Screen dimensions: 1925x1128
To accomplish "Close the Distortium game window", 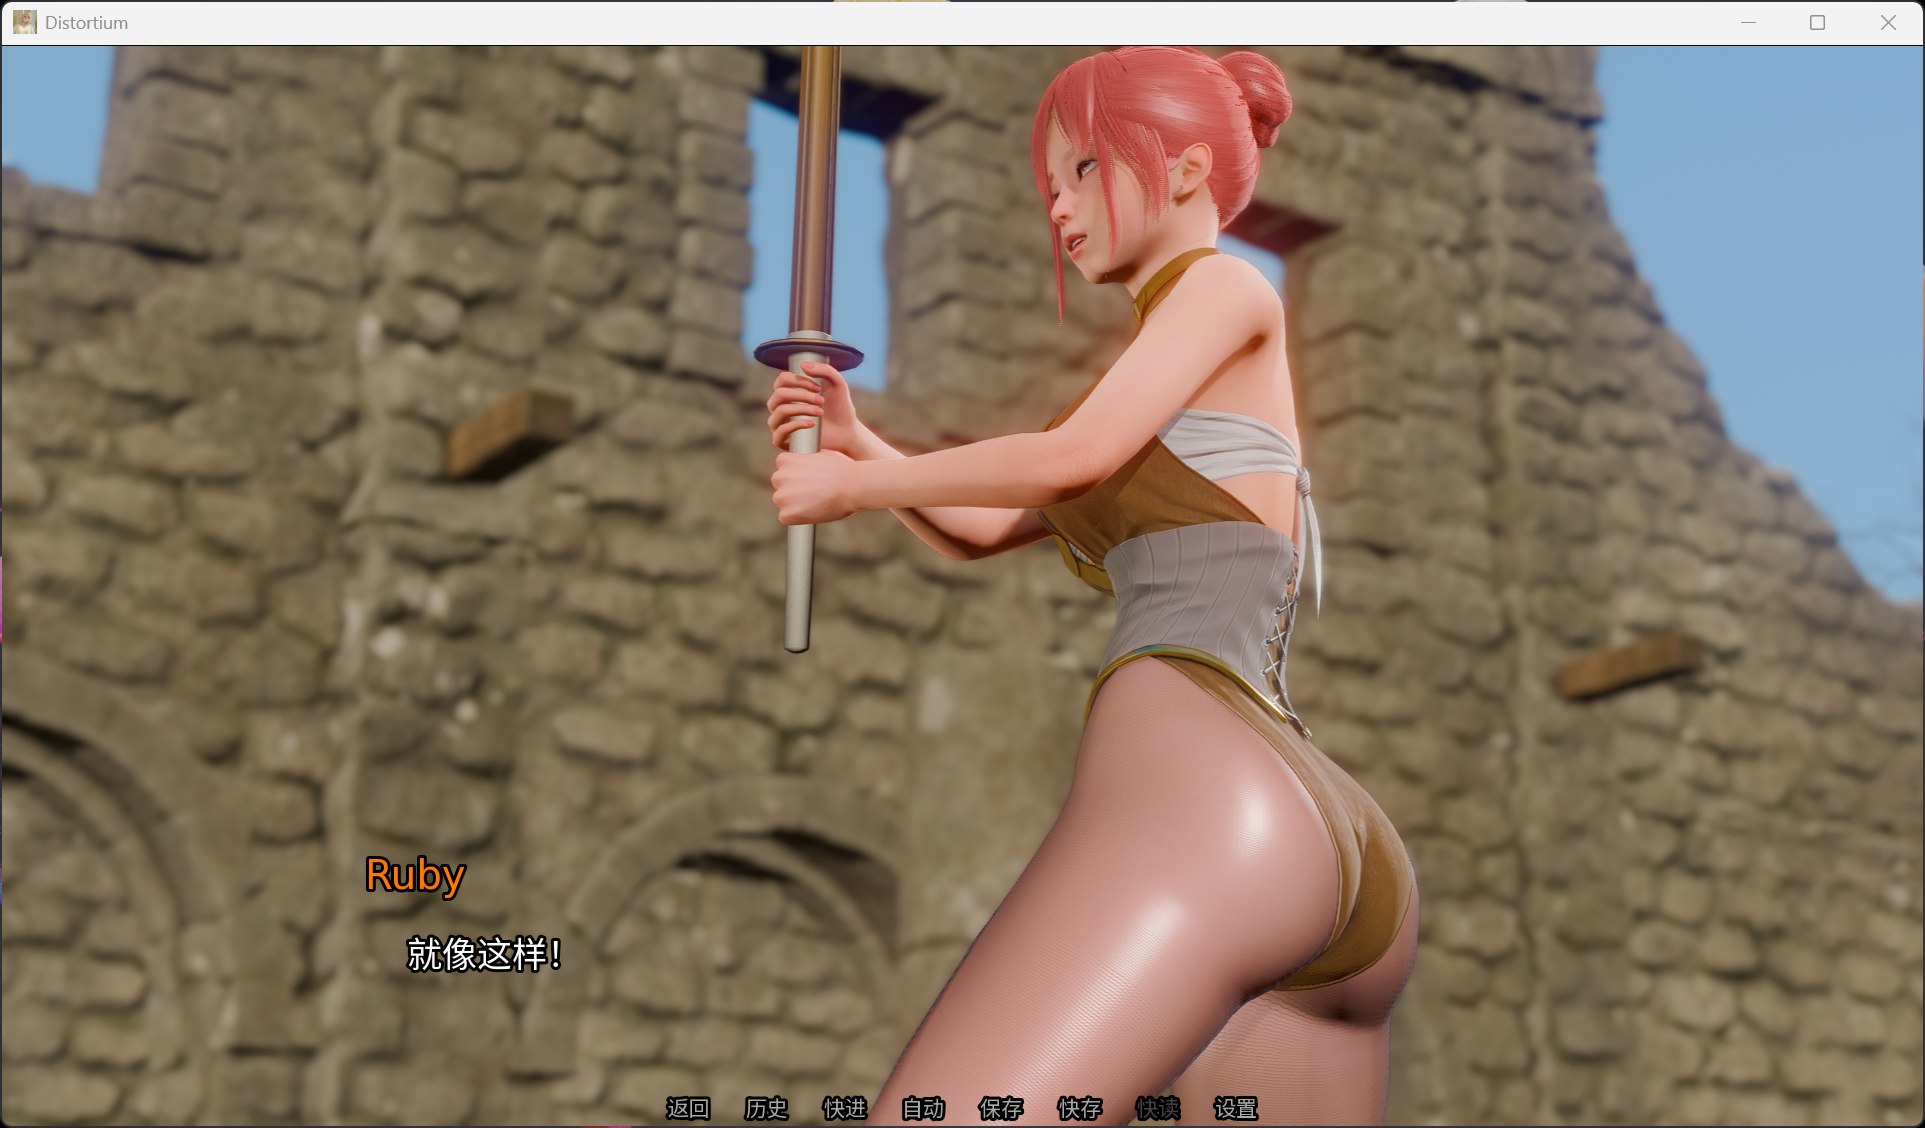I will coord(1888,22).
